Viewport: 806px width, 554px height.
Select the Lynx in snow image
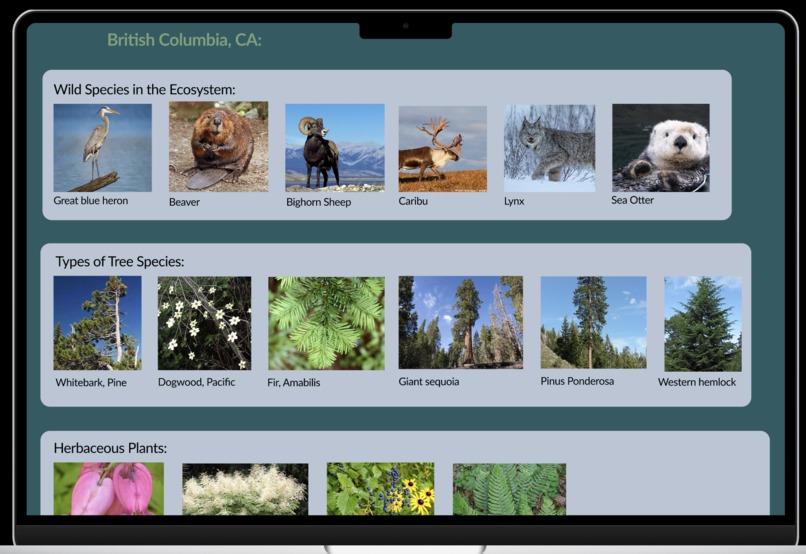(549, 148)
